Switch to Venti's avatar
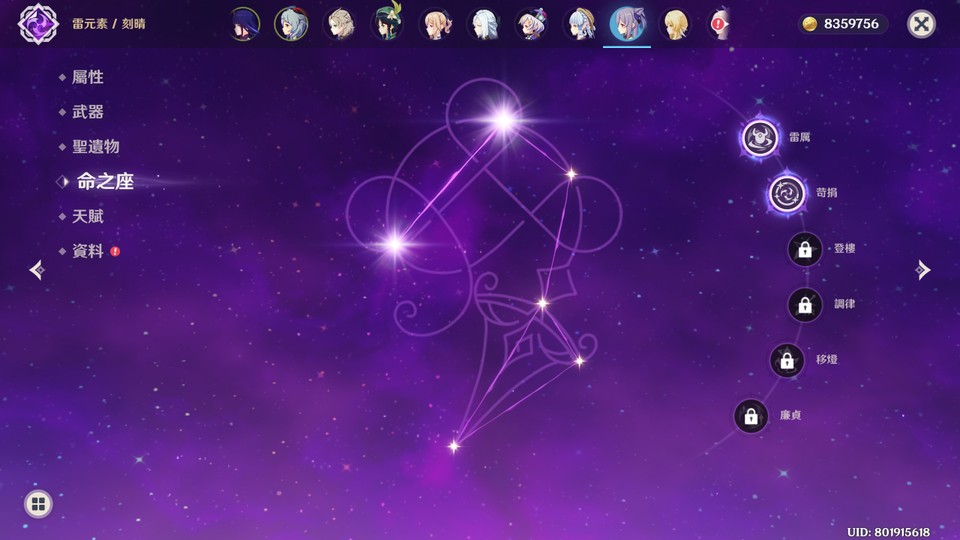960x540 pixels. coord(388,23)
